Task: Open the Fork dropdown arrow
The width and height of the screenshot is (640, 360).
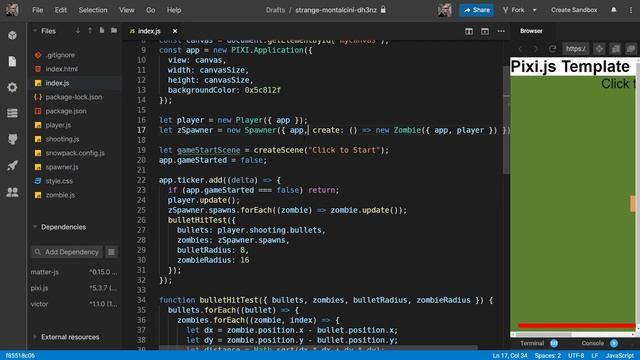Action: pyautogui.click(x=534, y=10)
